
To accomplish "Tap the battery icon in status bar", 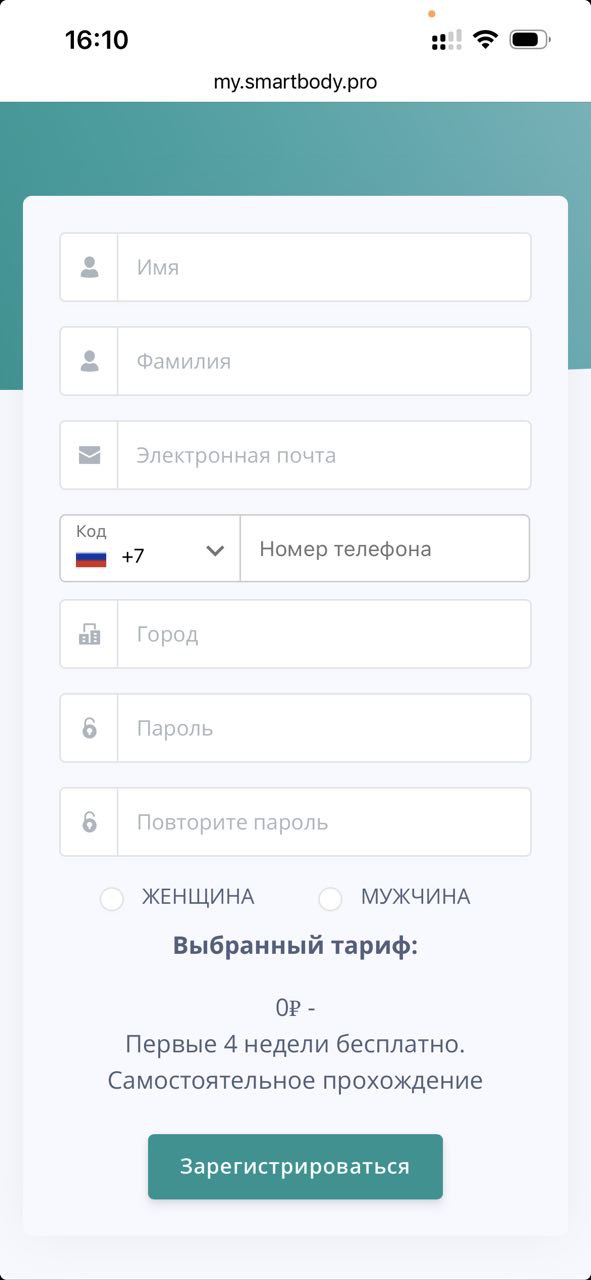I will coord(530,40).
